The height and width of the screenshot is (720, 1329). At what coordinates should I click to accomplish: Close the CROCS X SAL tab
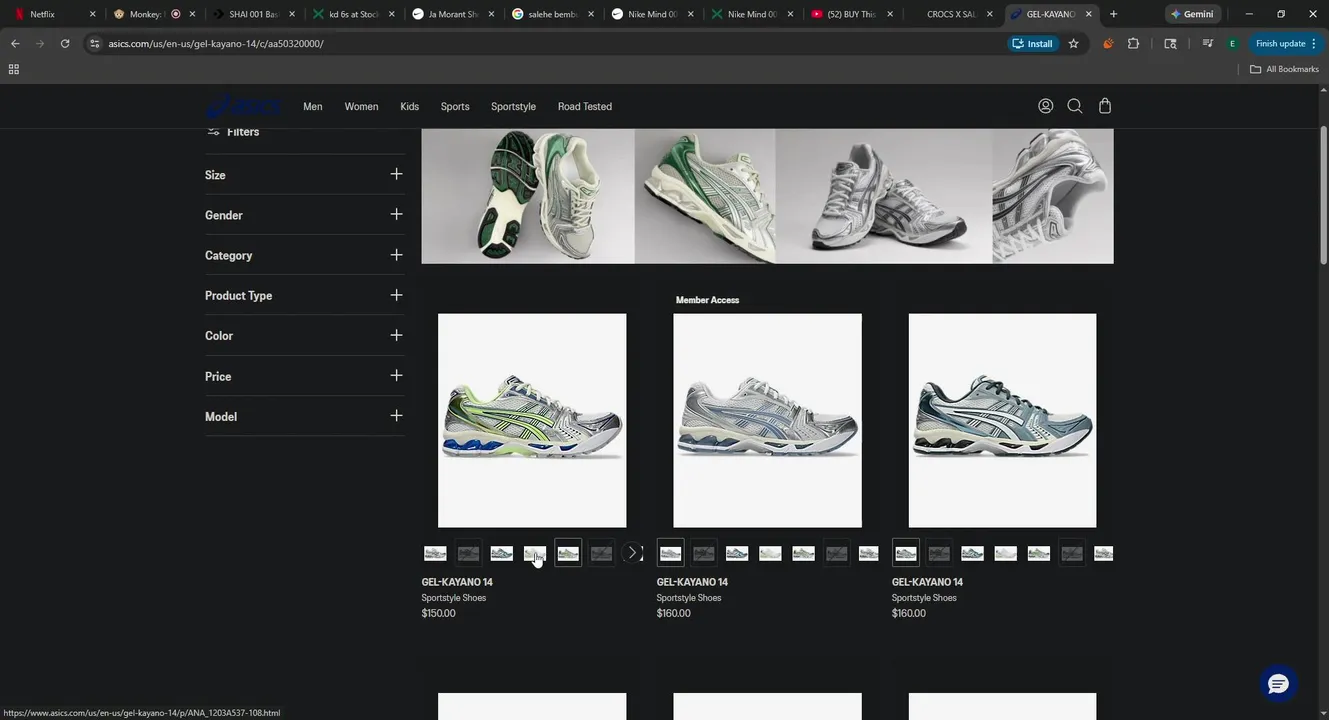pyautogui.click(x=990, y=14)
